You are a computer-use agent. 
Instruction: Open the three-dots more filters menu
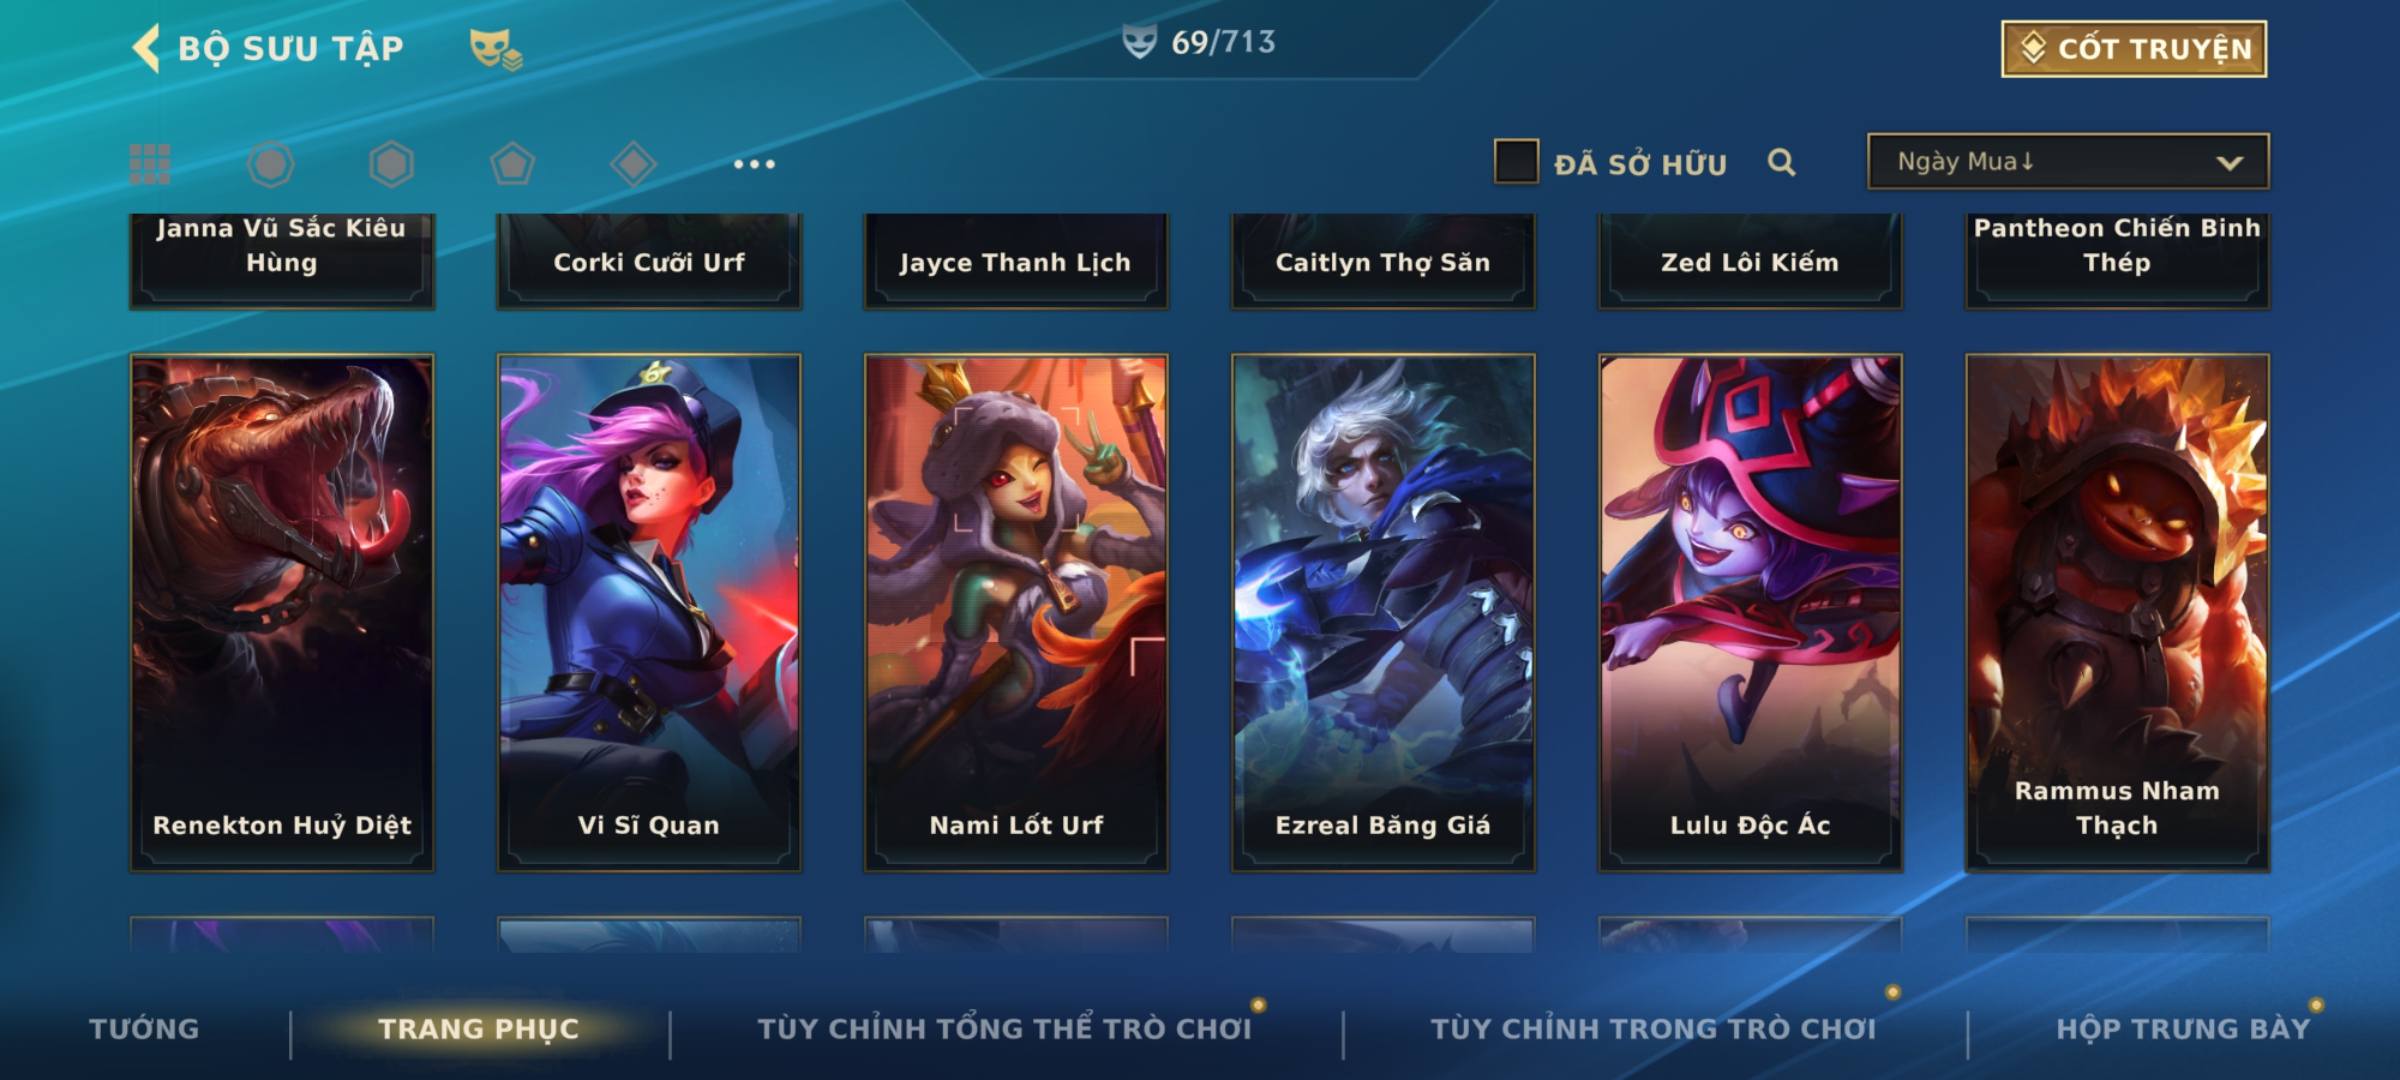(754, 164)
